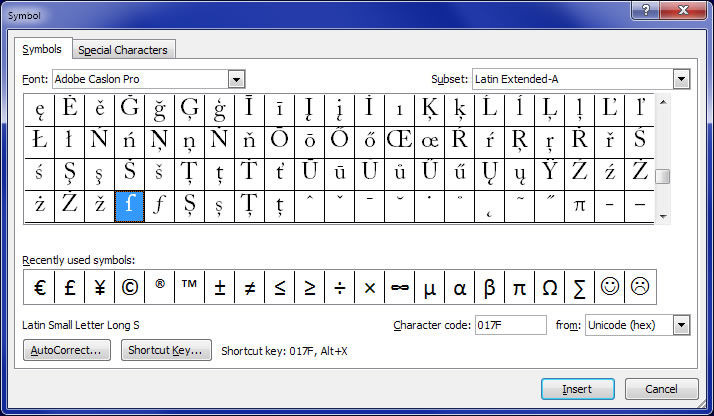The image size is (714, 416).
Task: Pick the not-equal sign symbol
Action: [249, 288]
